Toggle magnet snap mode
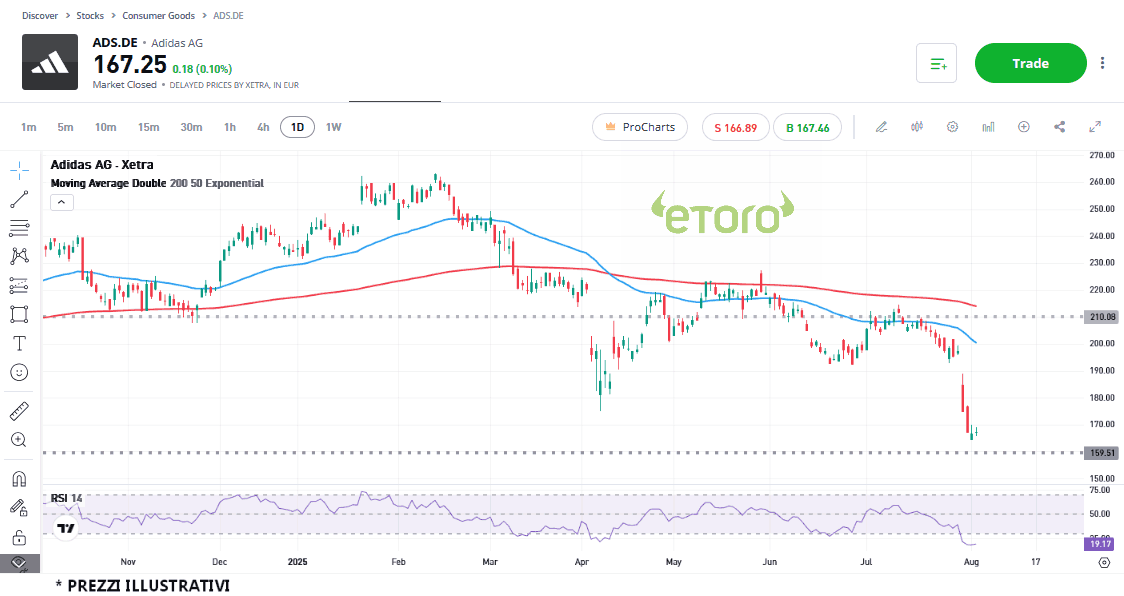Screen dimensions: 1124x596 click(19, 478)
